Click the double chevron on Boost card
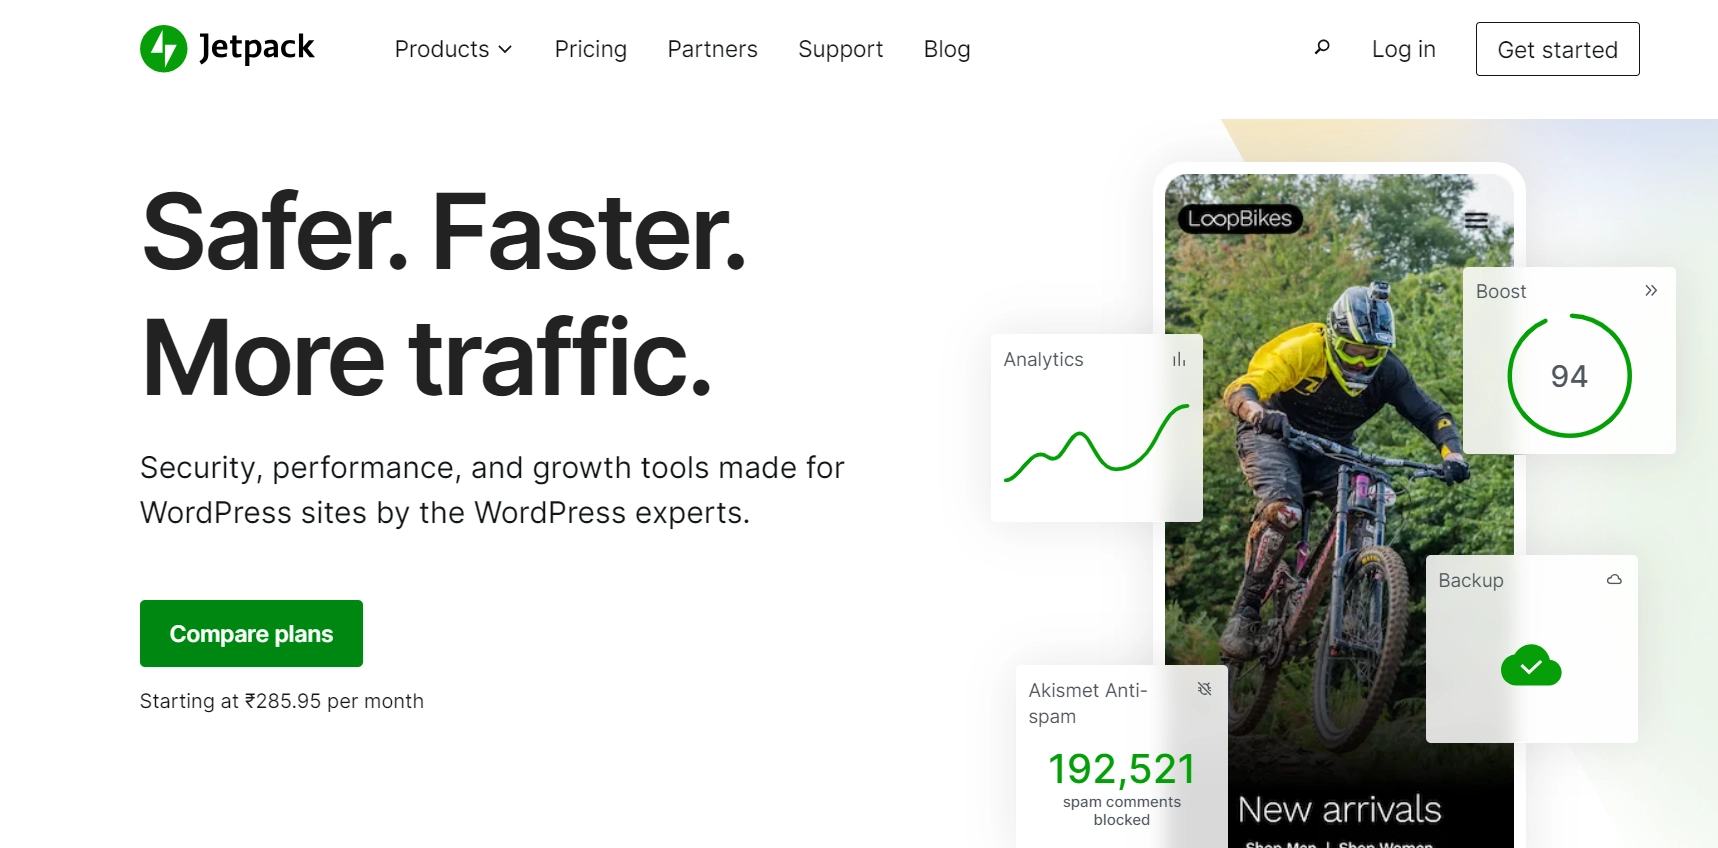1718x848 pixels. click(1651, 291)
